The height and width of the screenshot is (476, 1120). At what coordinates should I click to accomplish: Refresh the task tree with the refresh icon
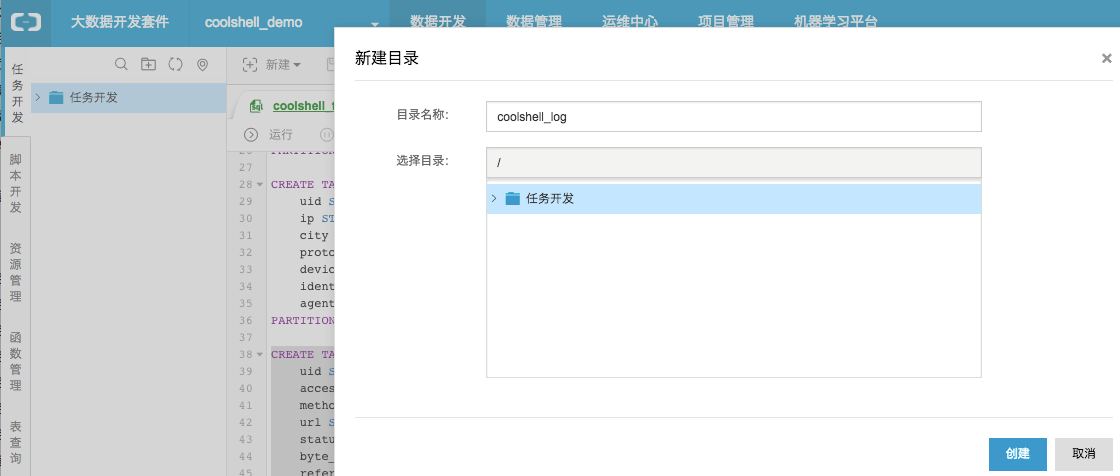pos(176,64)
